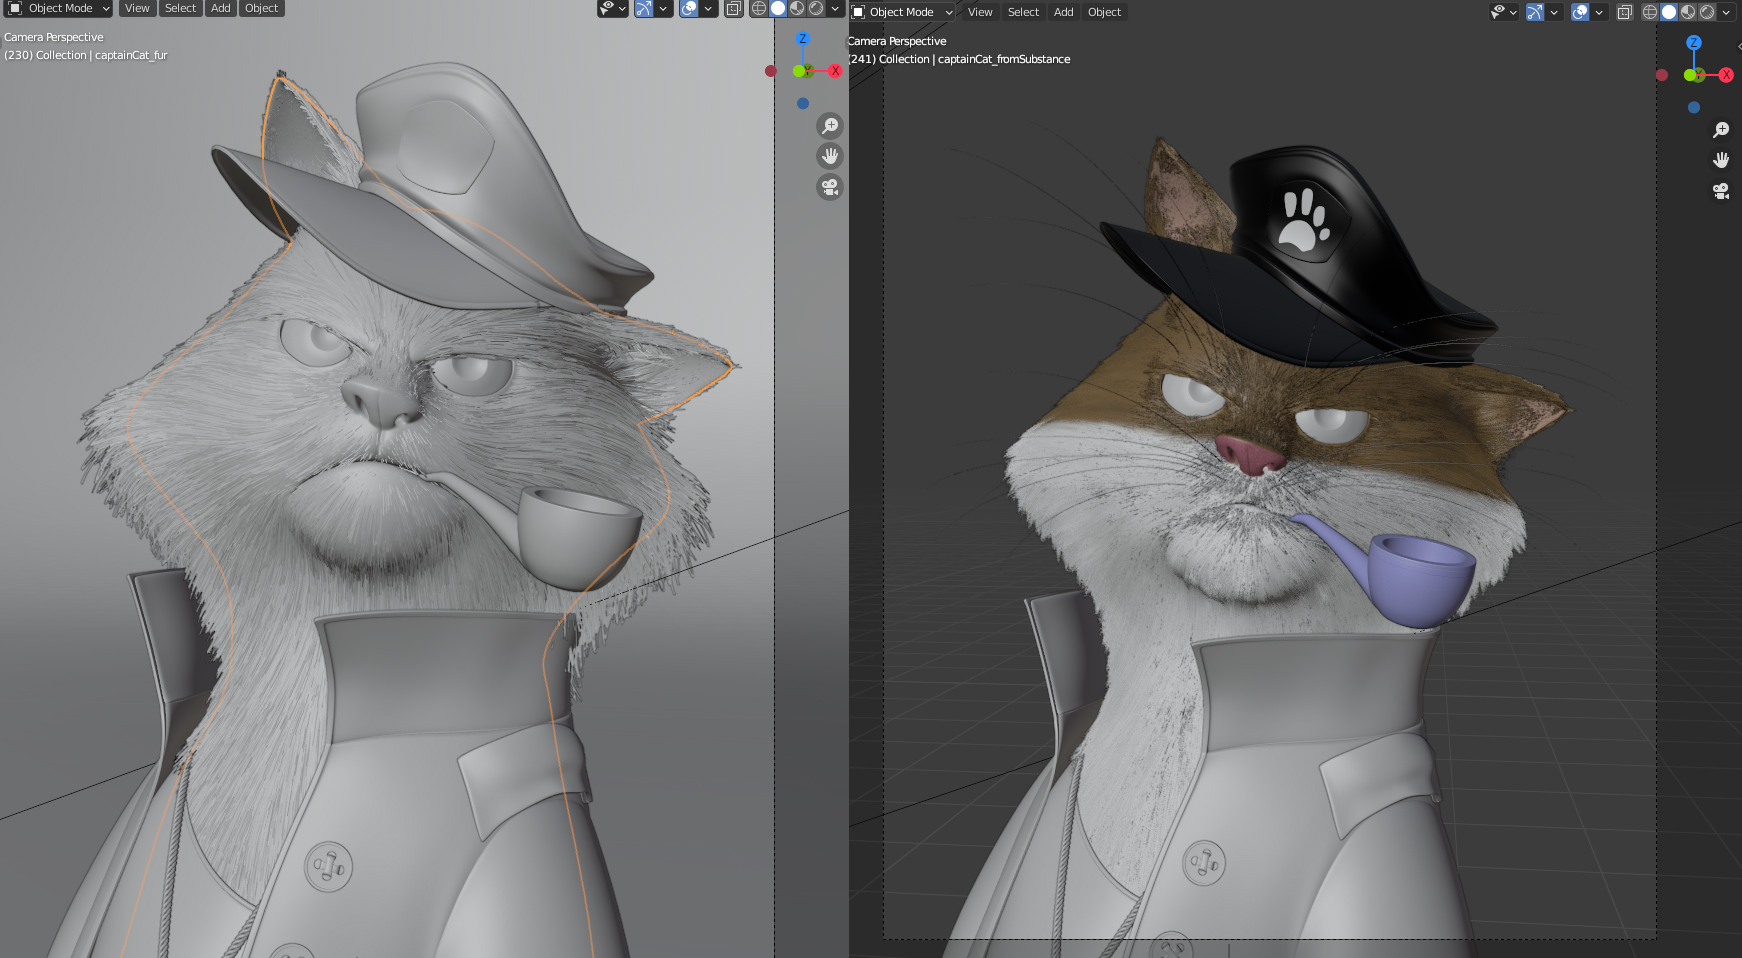
Task: Click 'captainCat_fur' collection text in left viewport
Action: (x=131, y=55)
